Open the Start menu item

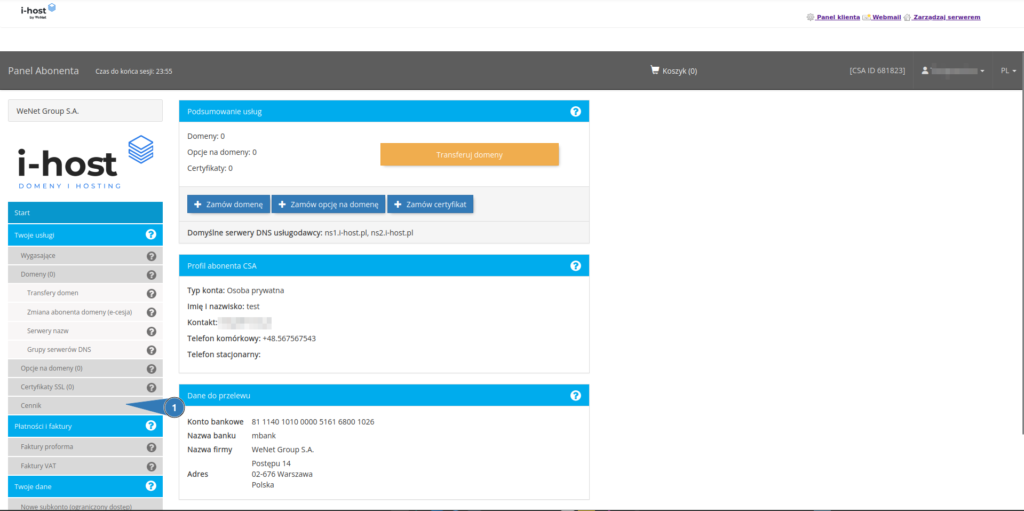[x=85, y=212]
